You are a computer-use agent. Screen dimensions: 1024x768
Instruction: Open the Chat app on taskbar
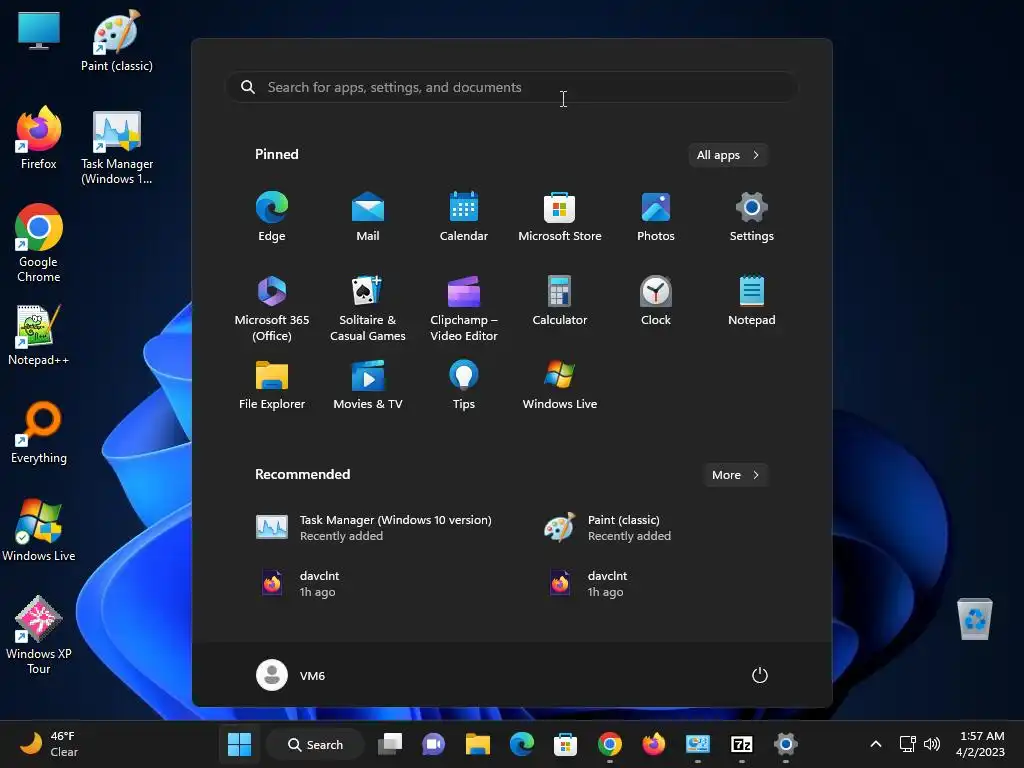(x=434, y=744)
